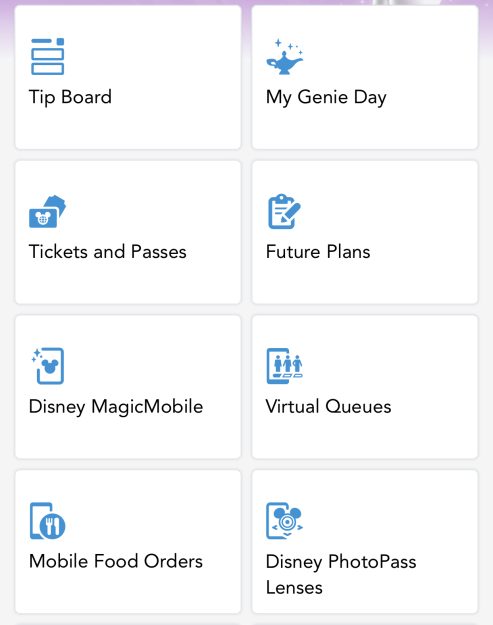Image resolution: width=493 pixels, height=625 pixels.
Task: Go to Future Plans text label
Action: tap(318, 252)
